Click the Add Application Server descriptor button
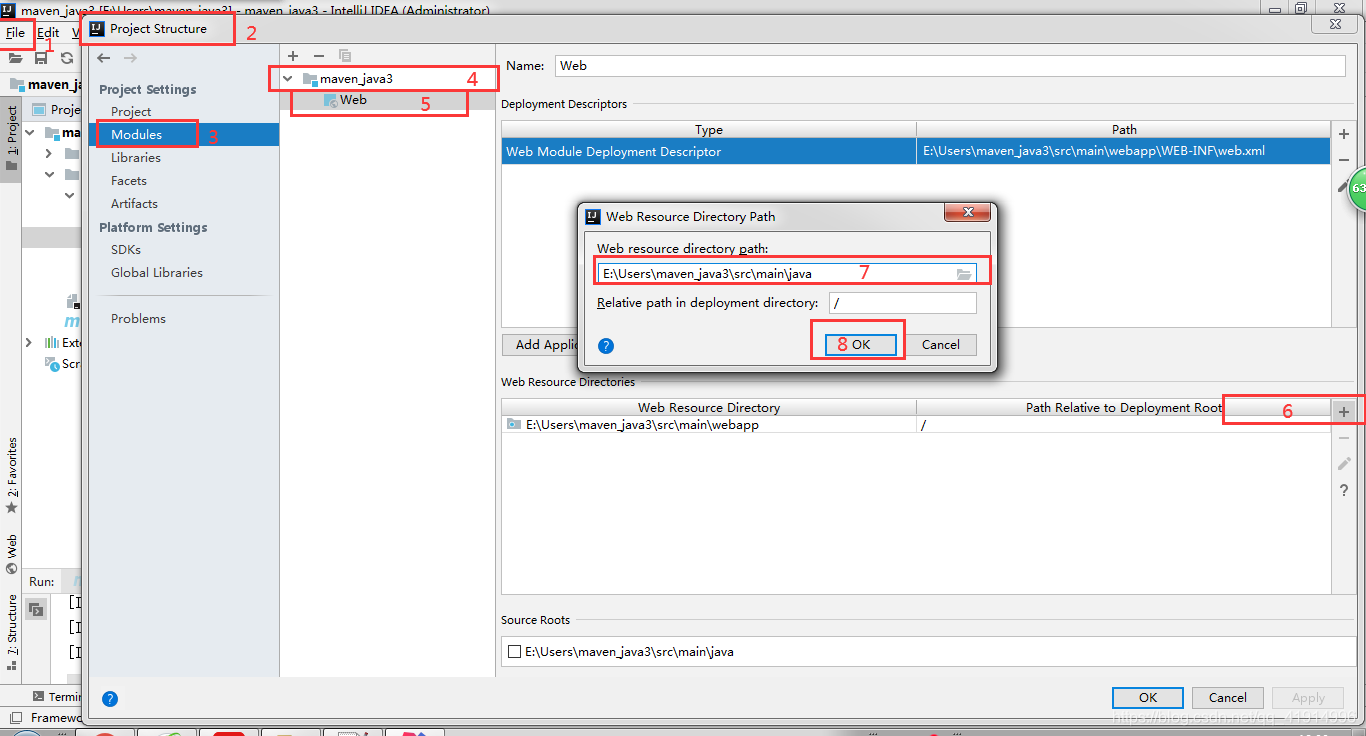Viewport: 1366px width, 736px height. point(541,344)
